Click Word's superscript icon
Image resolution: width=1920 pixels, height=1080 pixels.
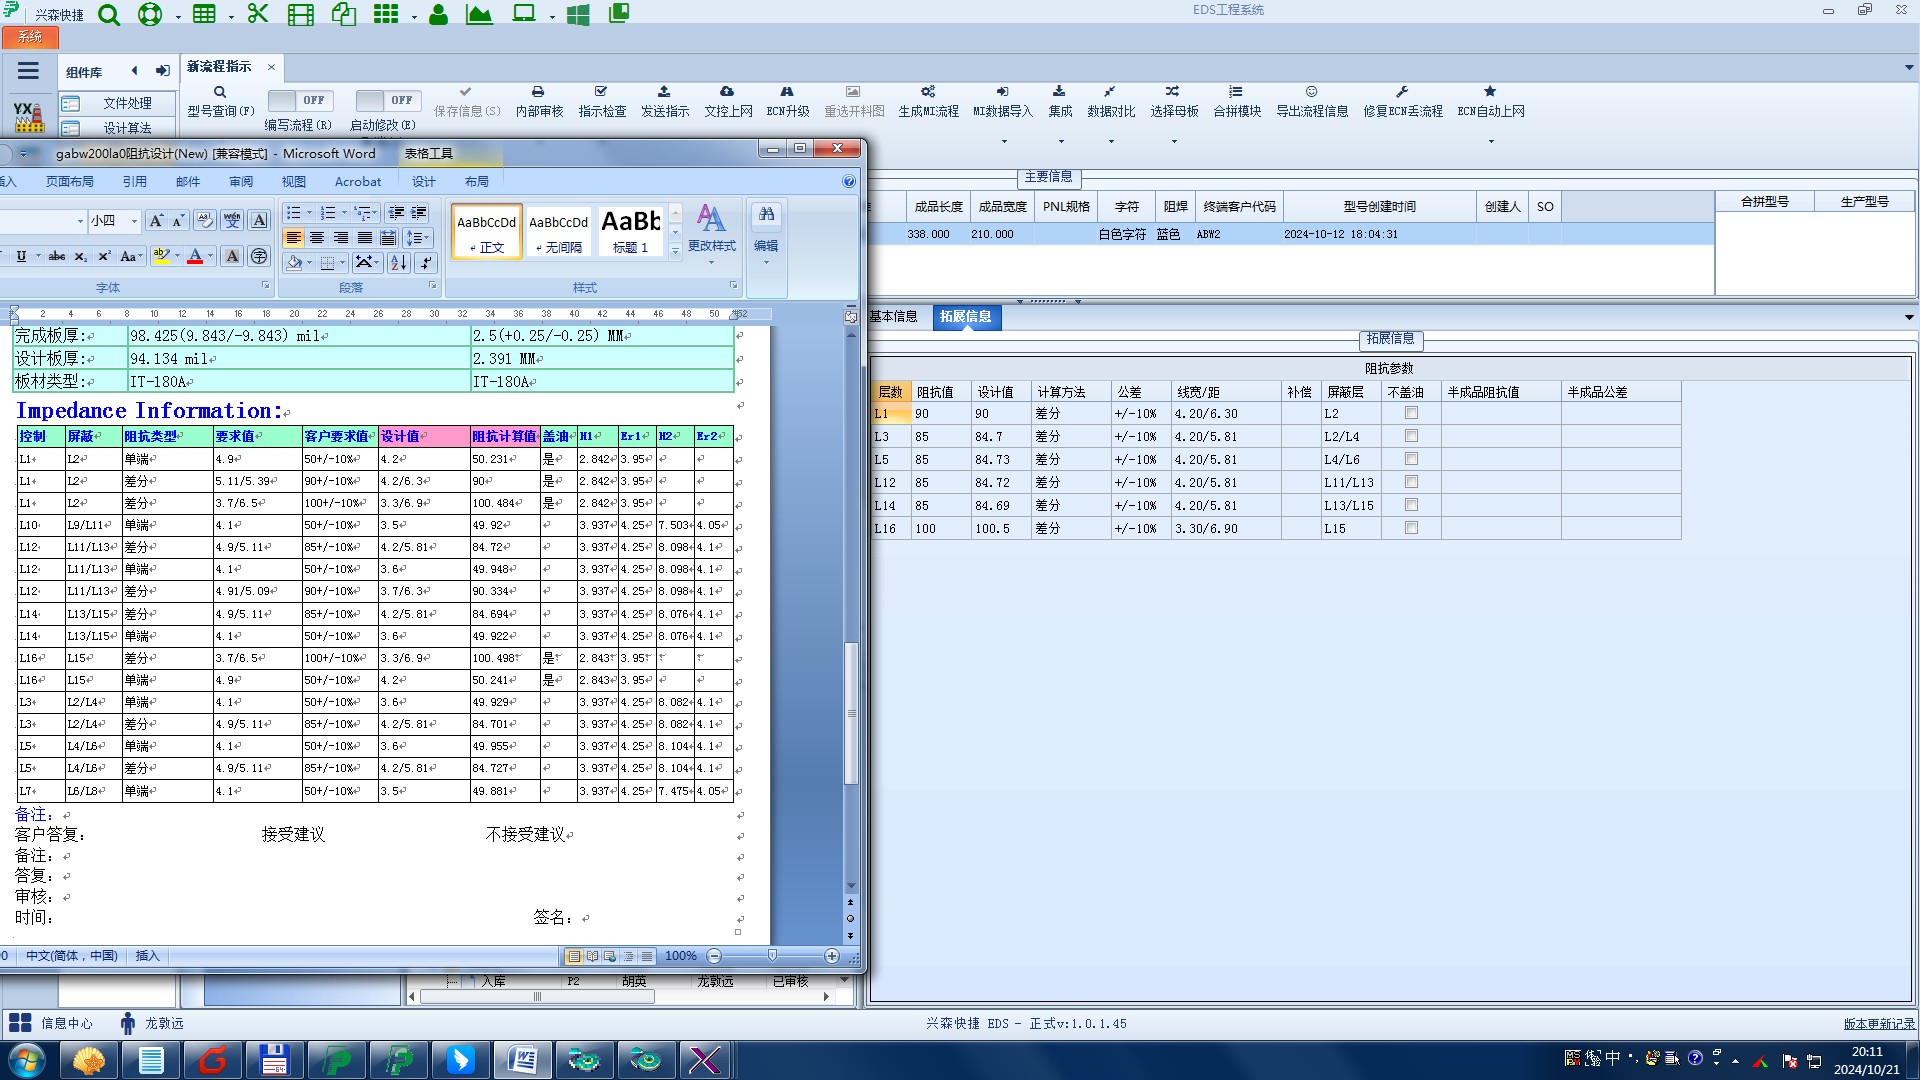(104, 257)
